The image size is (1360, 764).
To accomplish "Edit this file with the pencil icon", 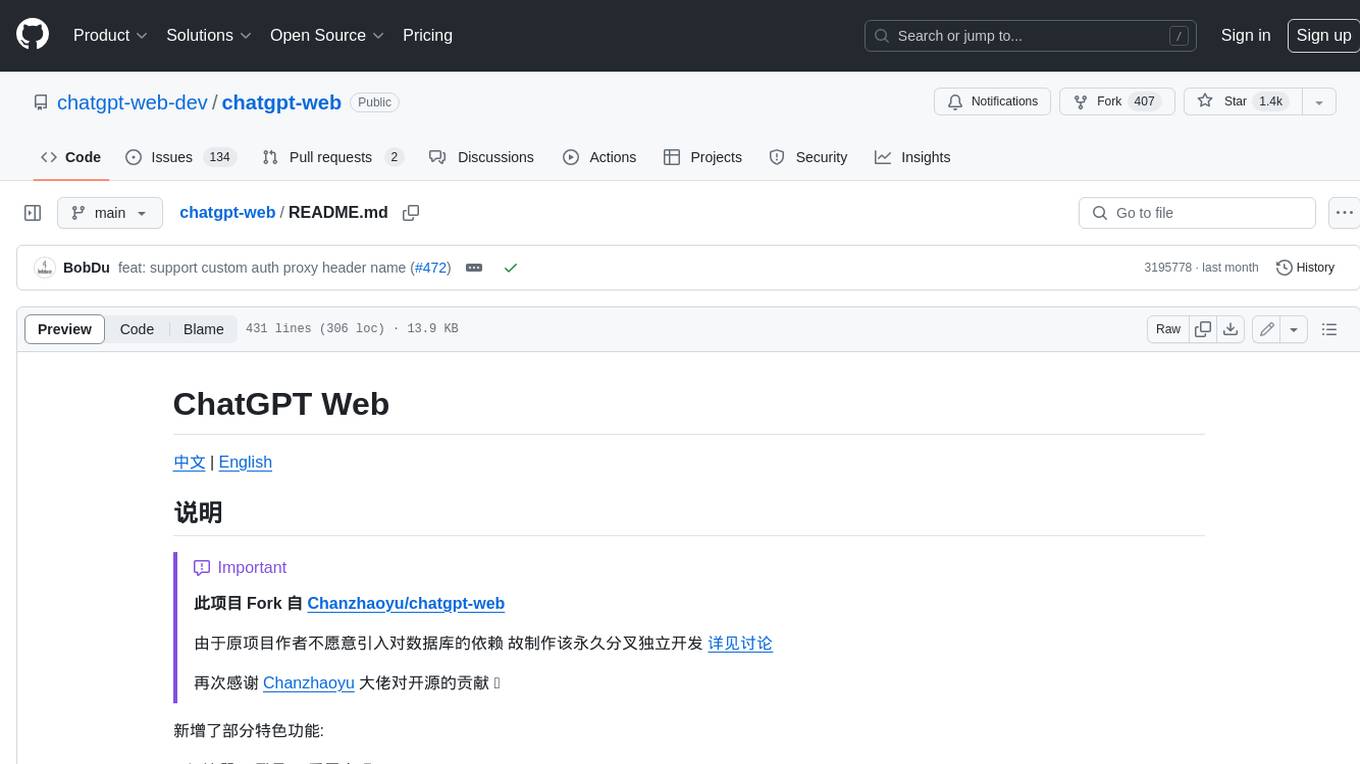I will 1266,329.
